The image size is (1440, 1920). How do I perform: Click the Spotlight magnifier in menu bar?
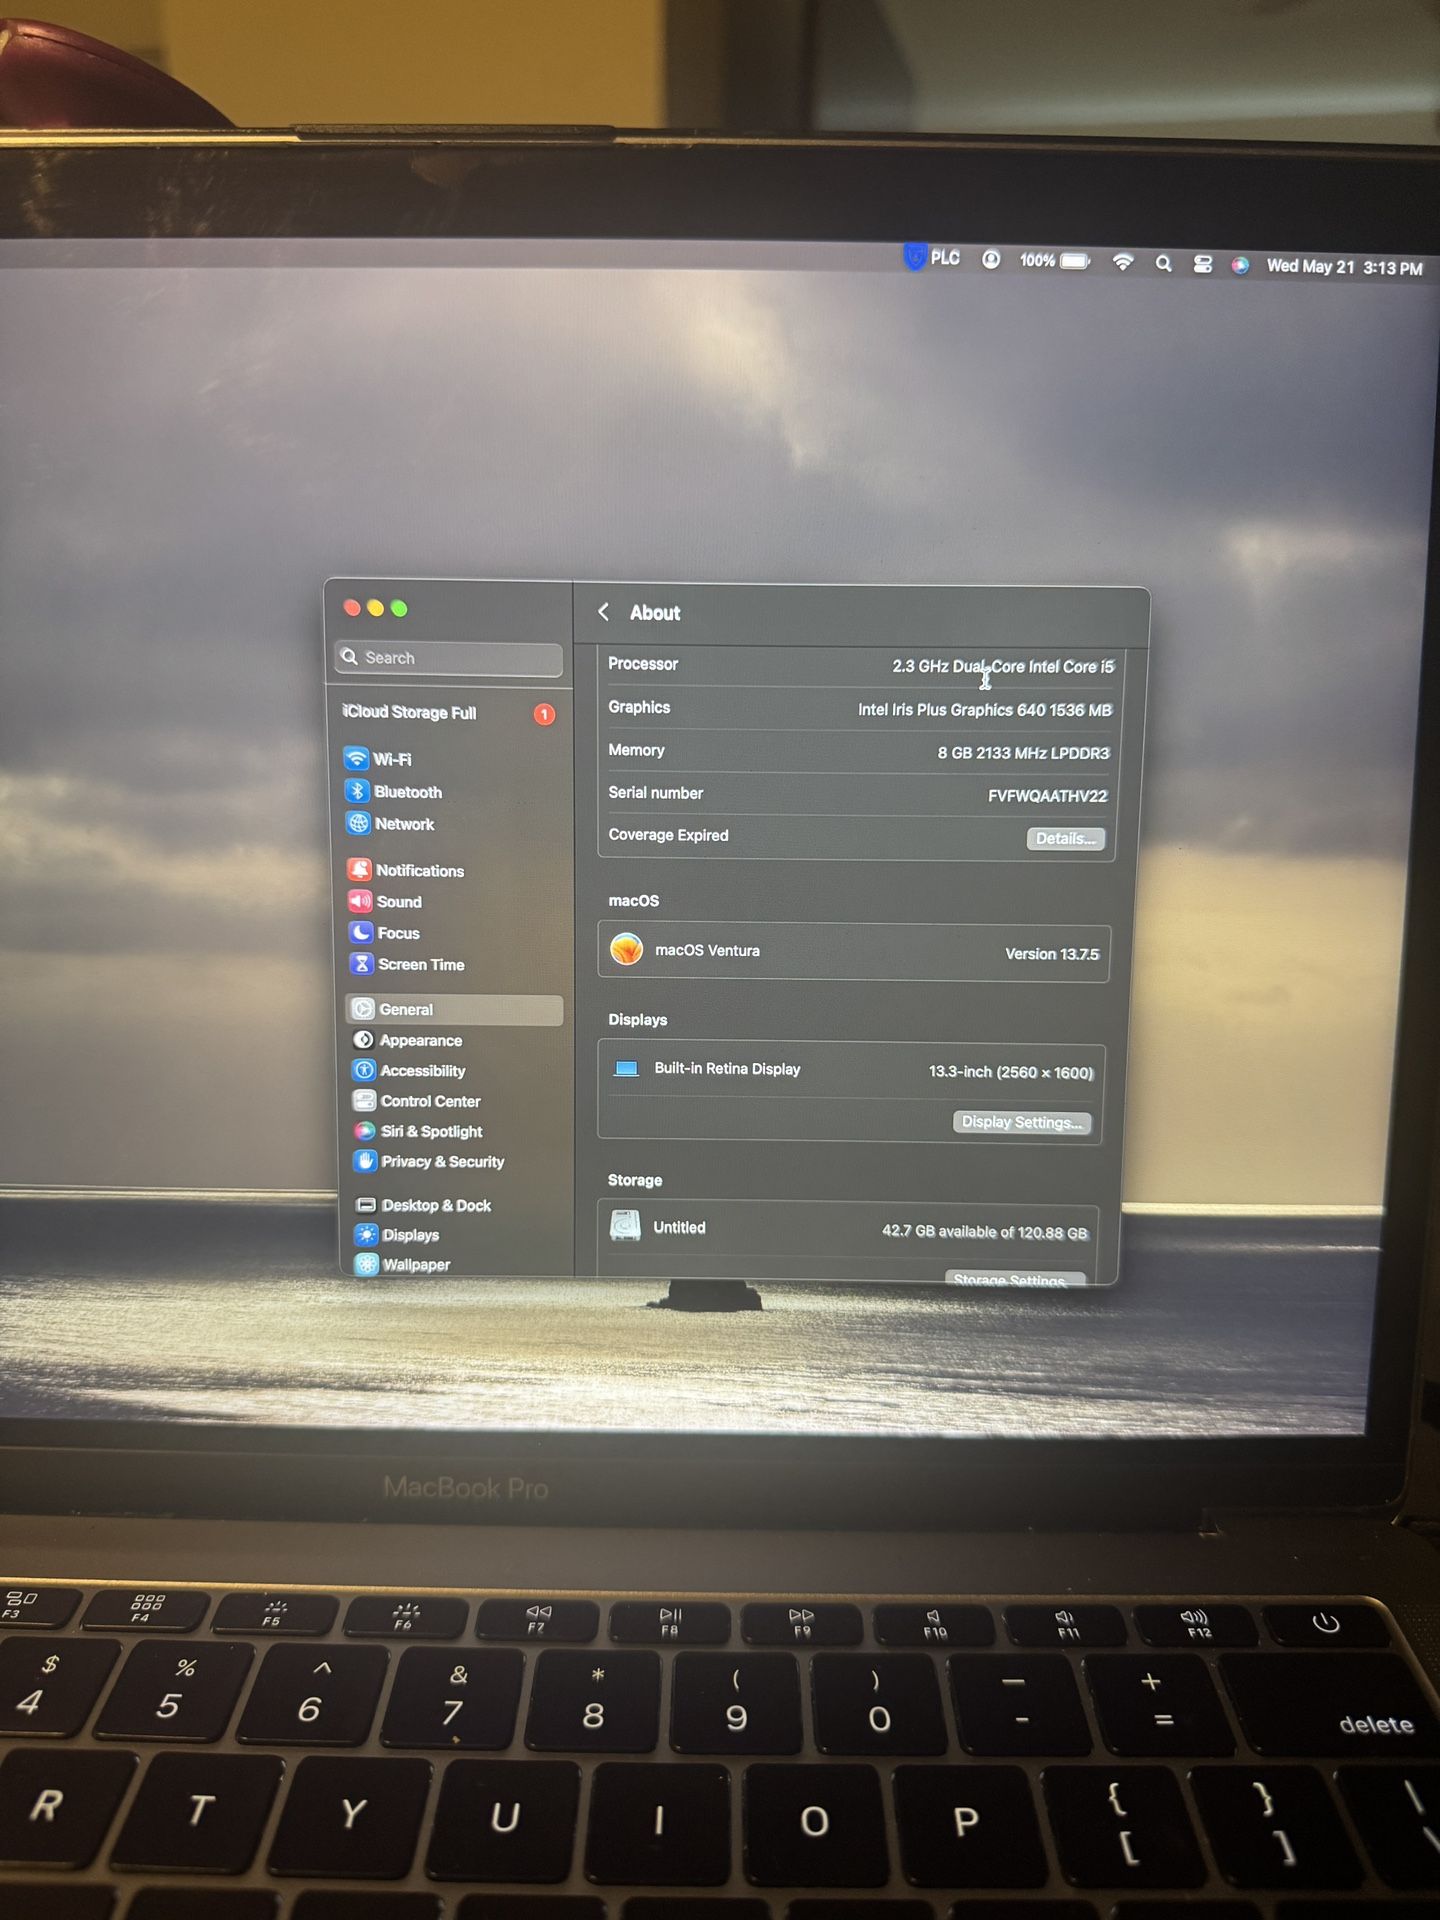pos(1163,263)
